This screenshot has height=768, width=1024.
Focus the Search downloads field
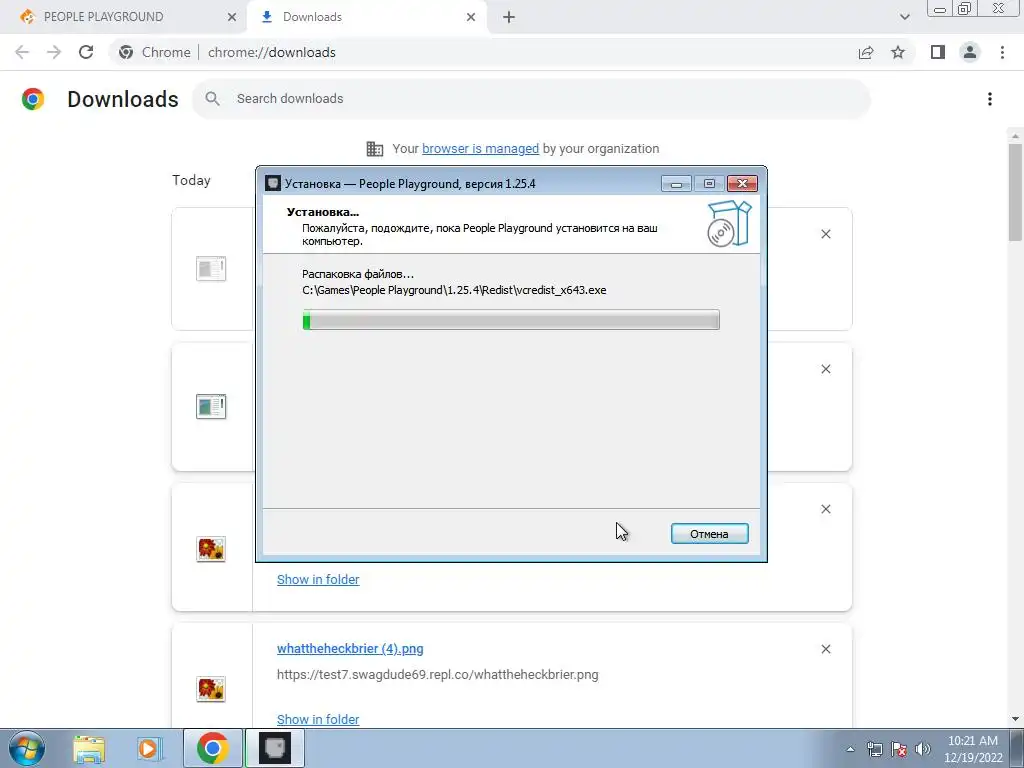point(531,99)
